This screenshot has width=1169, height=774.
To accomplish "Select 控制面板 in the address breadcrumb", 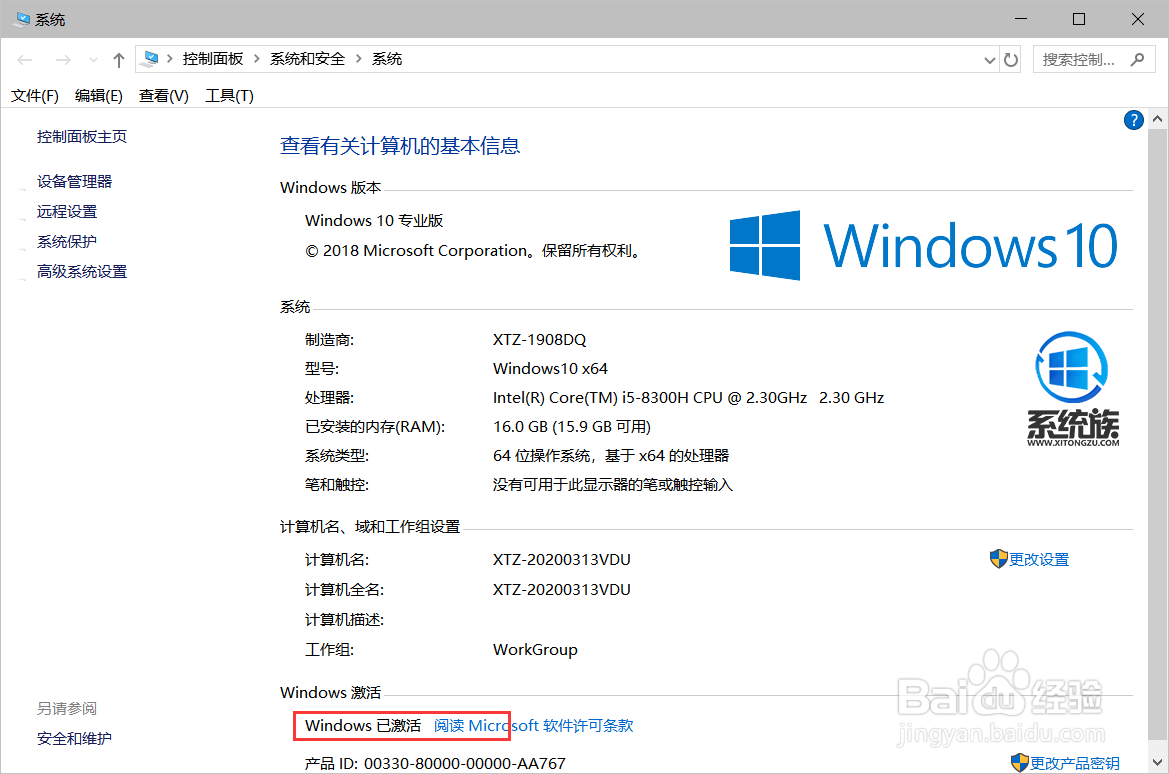I will (213, 59).
